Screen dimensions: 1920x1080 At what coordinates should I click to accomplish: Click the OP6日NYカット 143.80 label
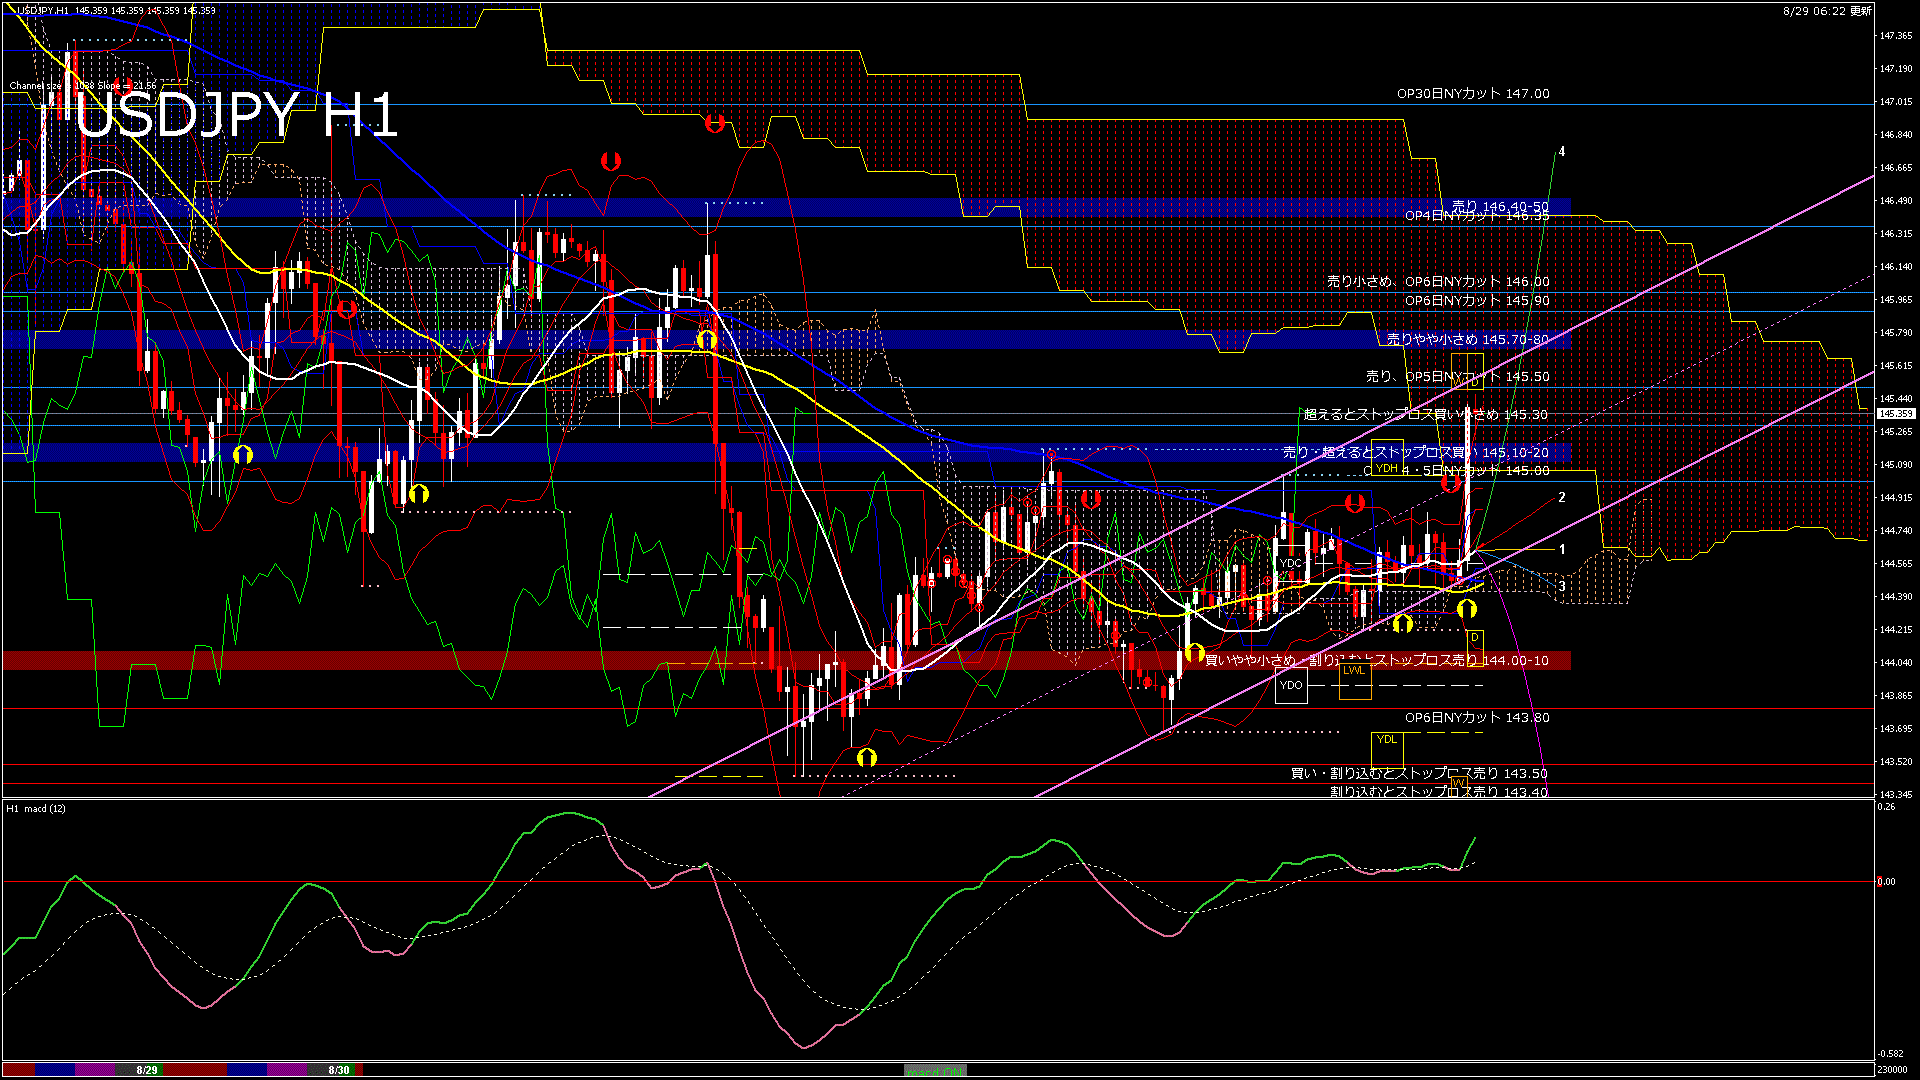click(1476, 717)
